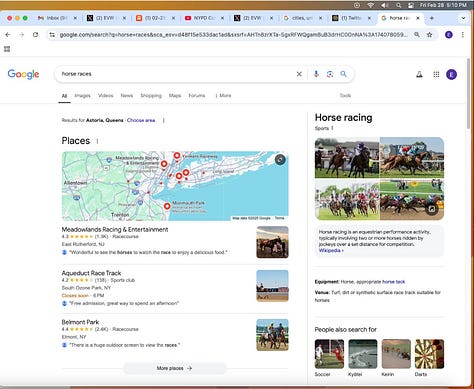Open site information icon in address bar
474x389 pixels.
click(x=52, y=35)
